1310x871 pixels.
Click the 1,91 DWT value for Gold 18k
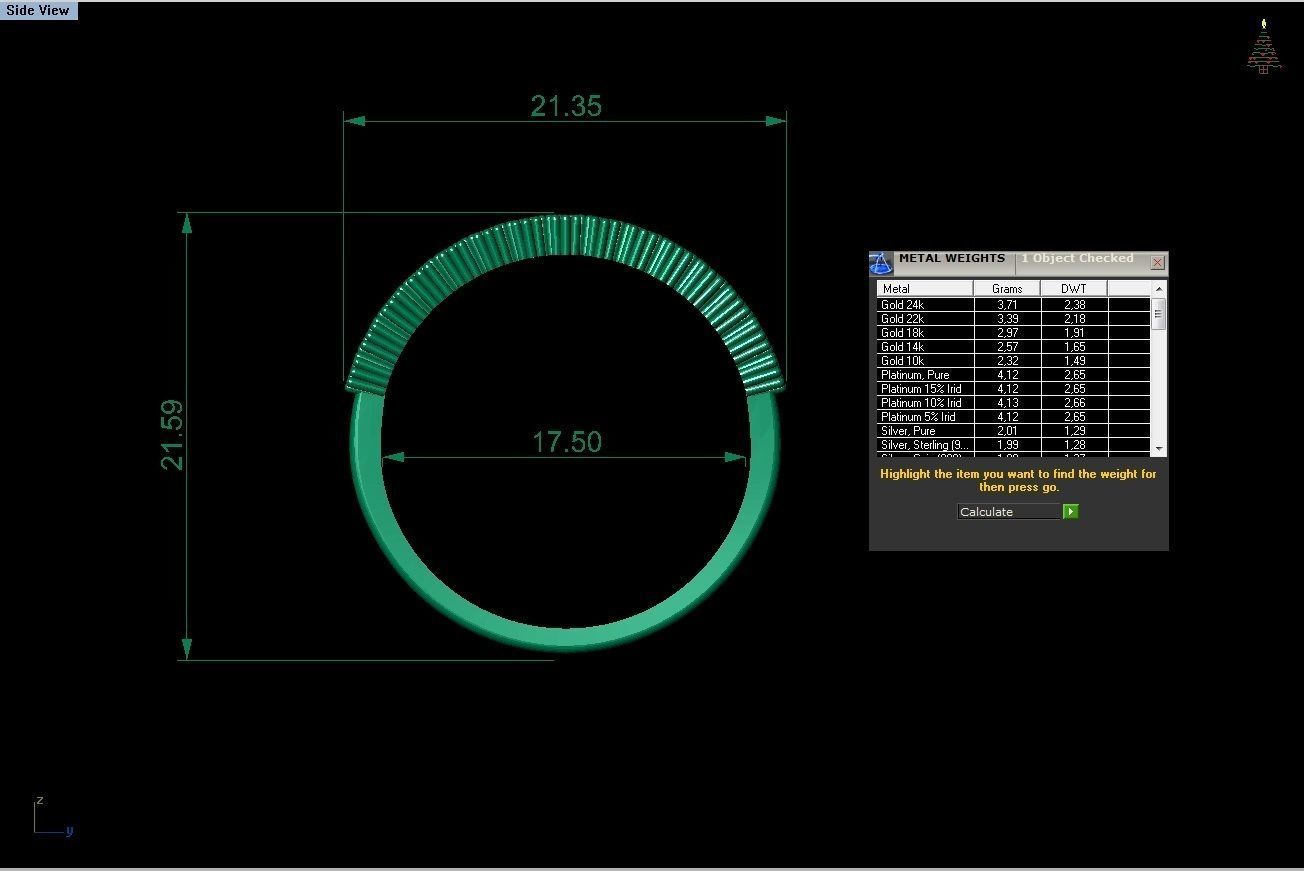tap(1074, 333)
